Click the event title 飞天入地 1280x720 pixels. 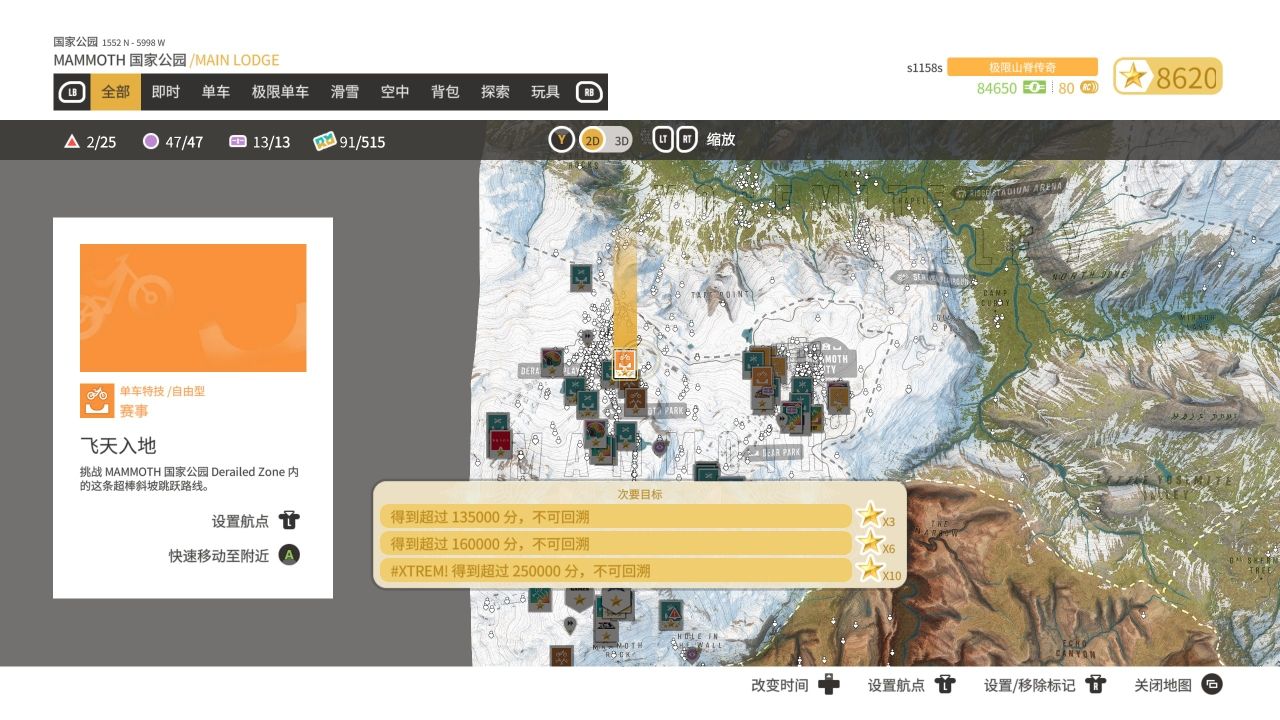coord(118,446)
